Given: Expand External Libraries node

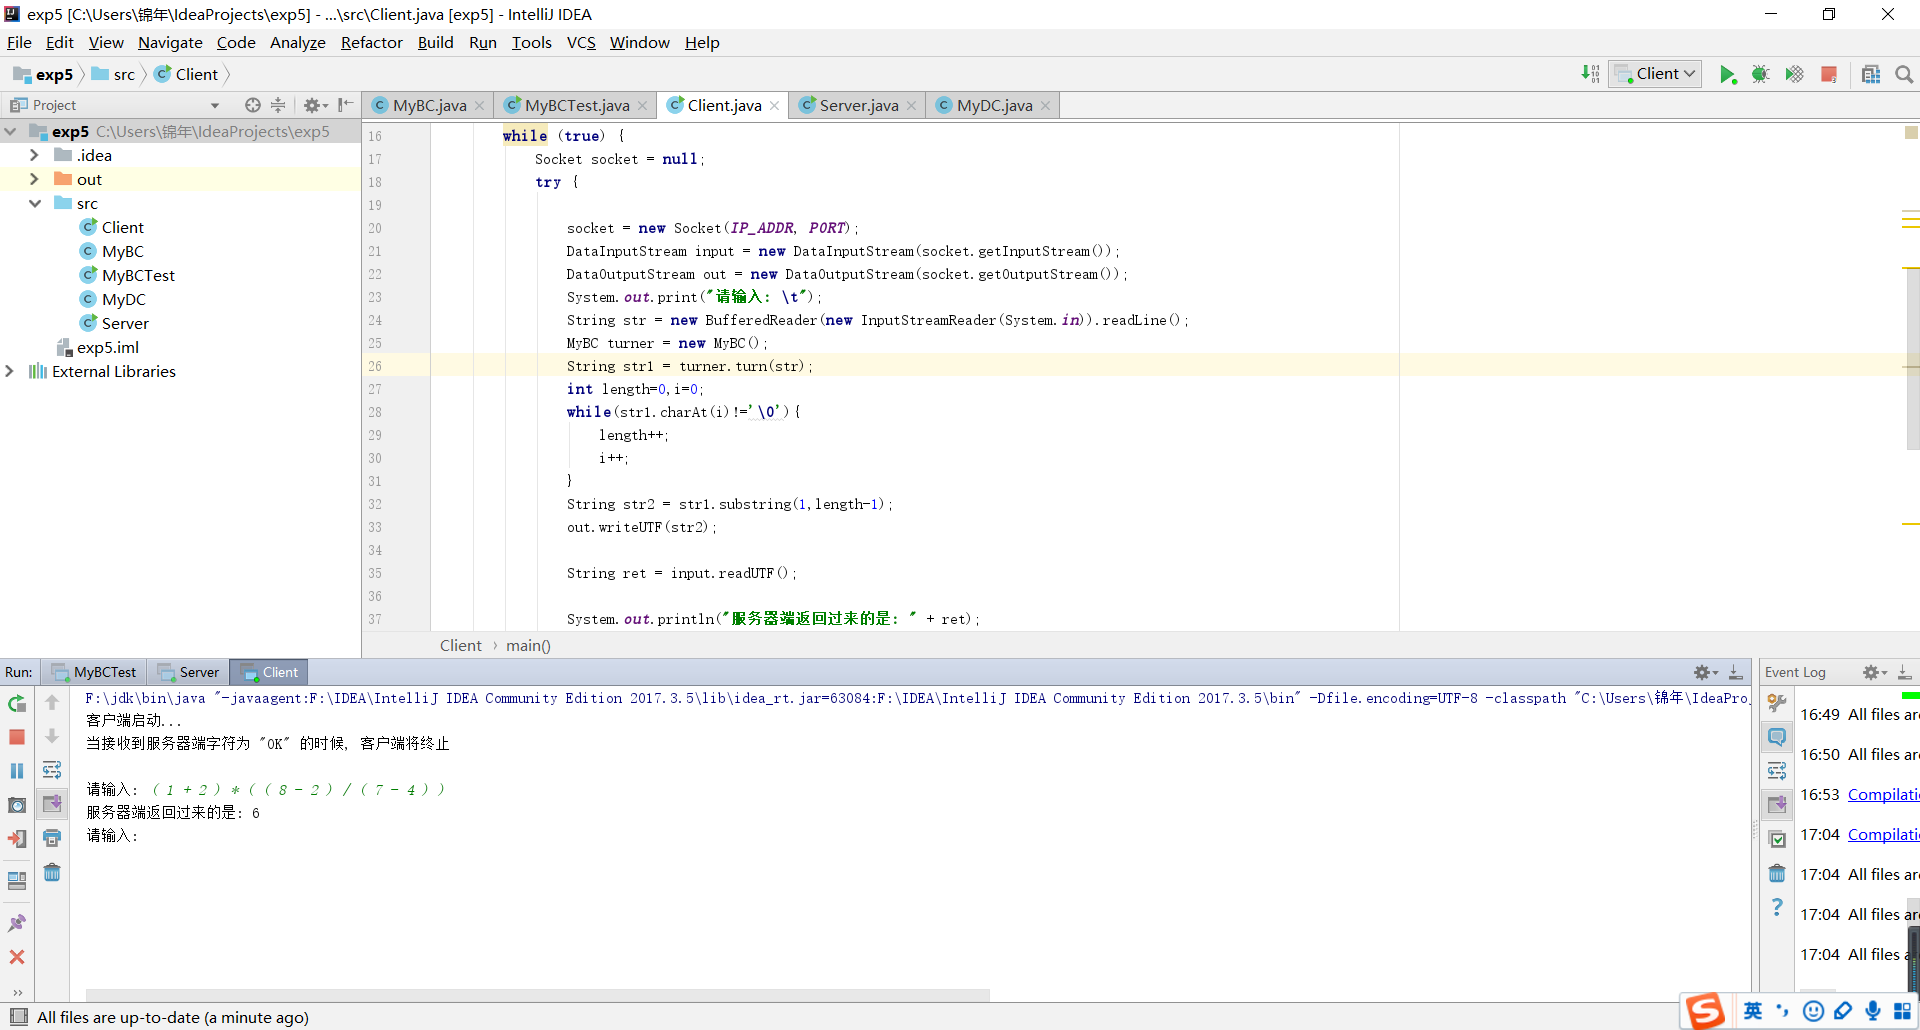Looking at the screenshot, I should point(10,371).
